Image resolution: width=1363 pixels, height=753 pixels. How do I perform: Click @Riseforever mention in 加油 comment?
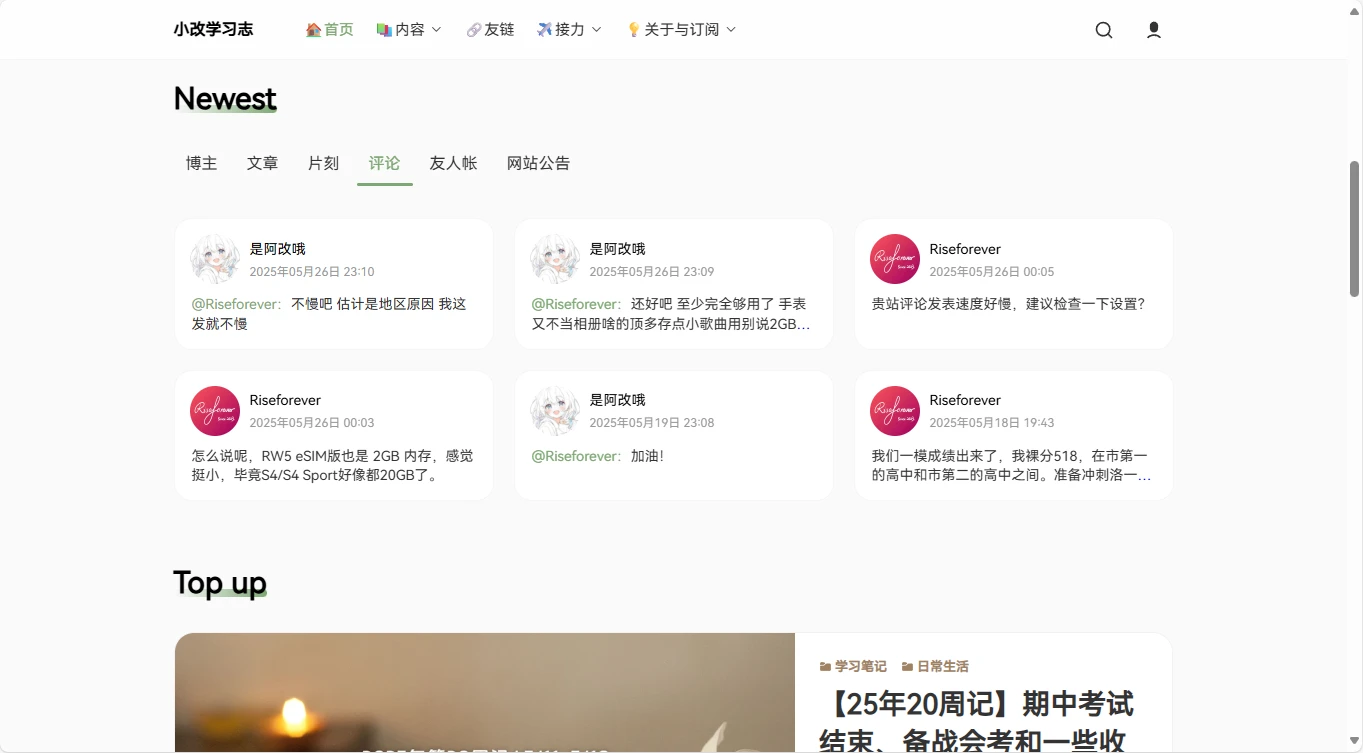pos(577,456)
